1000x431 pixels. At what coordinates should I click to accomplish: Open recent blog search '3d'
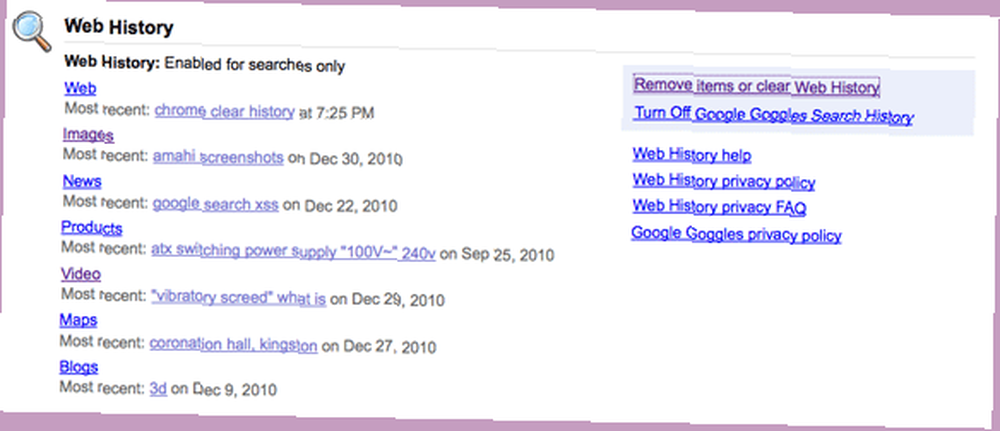(158, 388)
